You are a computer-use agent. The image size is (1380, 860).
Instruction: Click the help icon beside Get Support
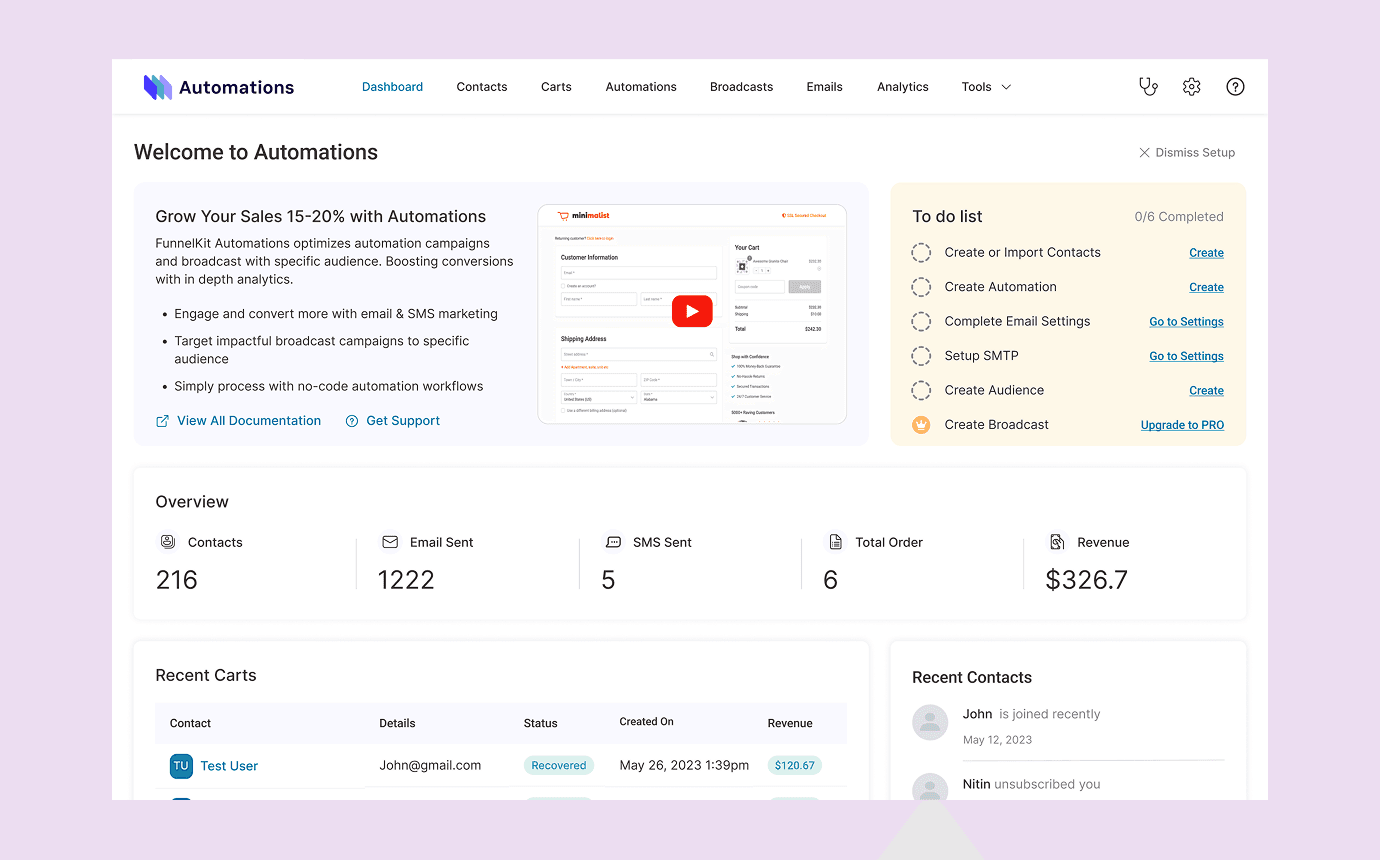click(352, 421)
